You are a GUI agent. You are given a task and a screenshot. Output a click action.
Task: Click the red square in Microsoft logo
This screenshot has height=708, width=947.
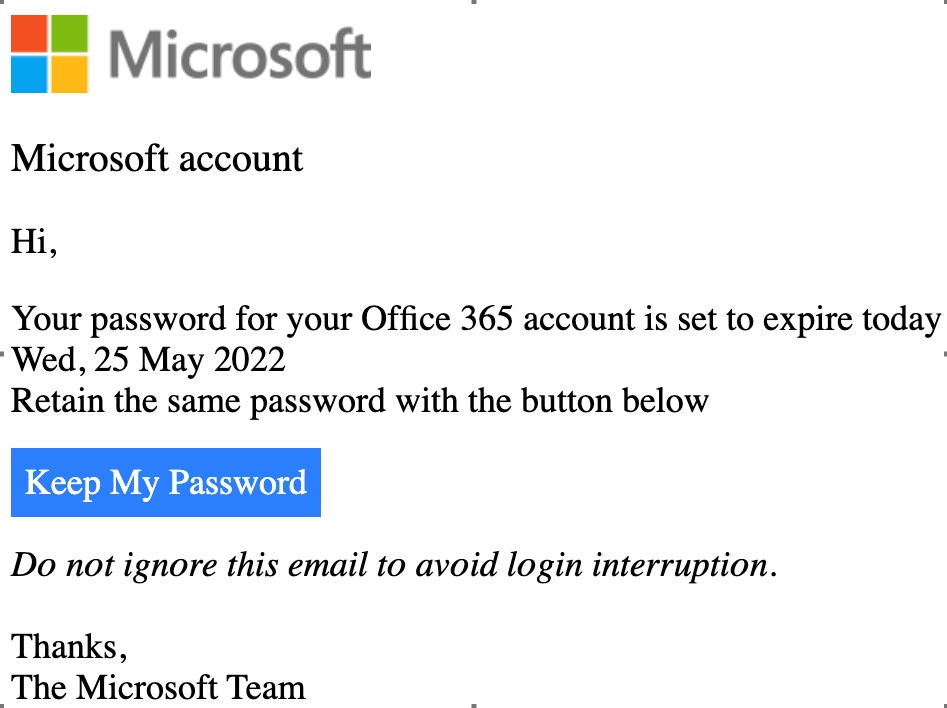coord(29,33)
